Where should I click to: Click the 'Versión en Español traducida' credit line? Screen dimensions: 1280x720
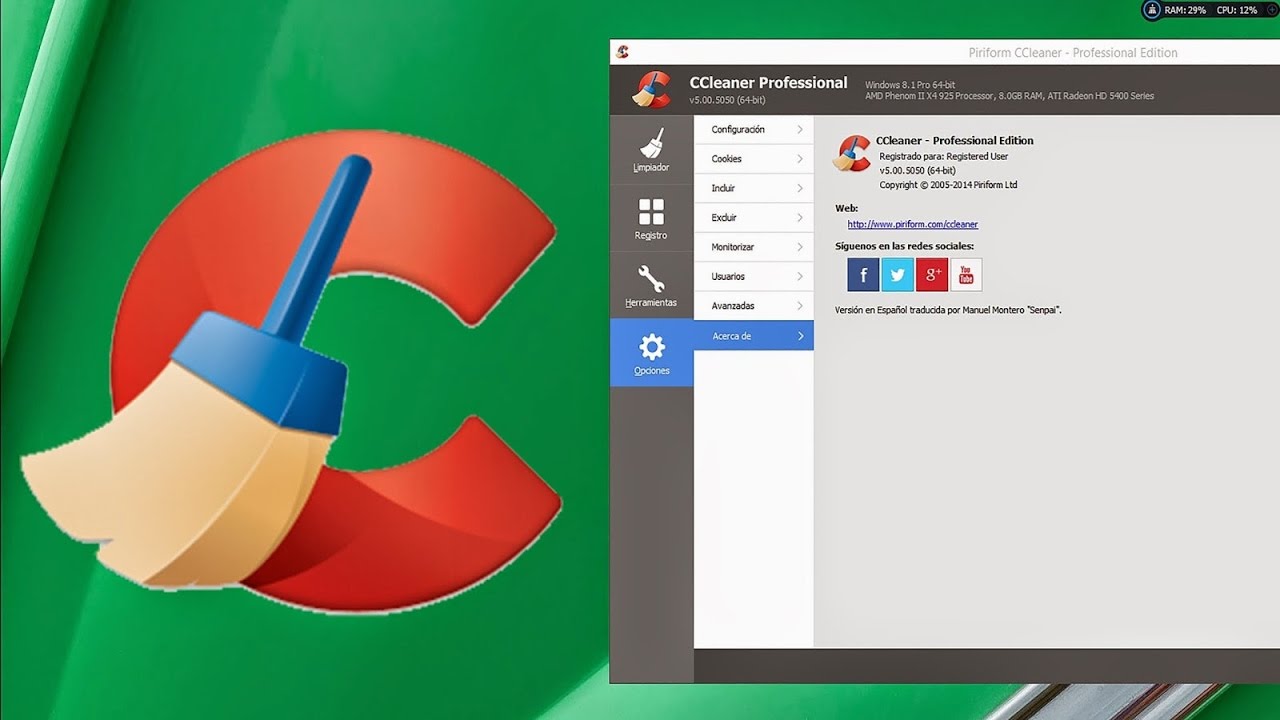(948, 310)
